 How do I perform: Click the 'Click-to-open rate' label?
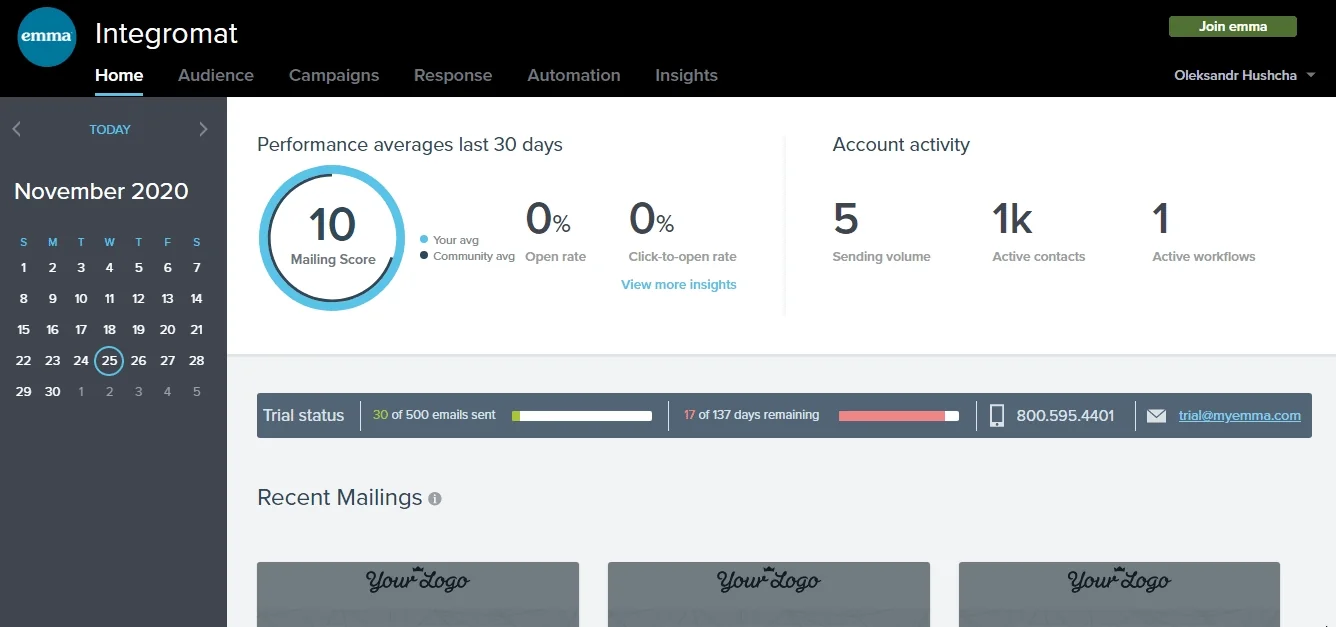(x=683, y=257)
